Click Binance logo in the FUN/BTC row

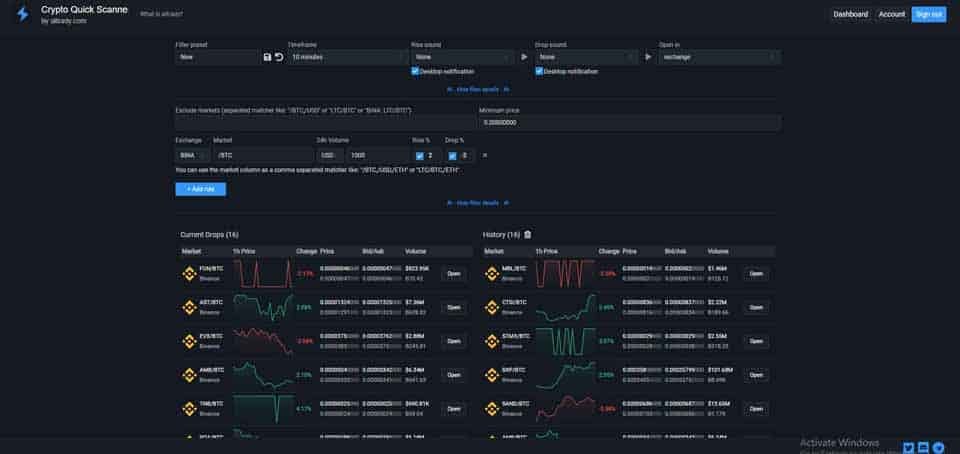coord(190,274)
